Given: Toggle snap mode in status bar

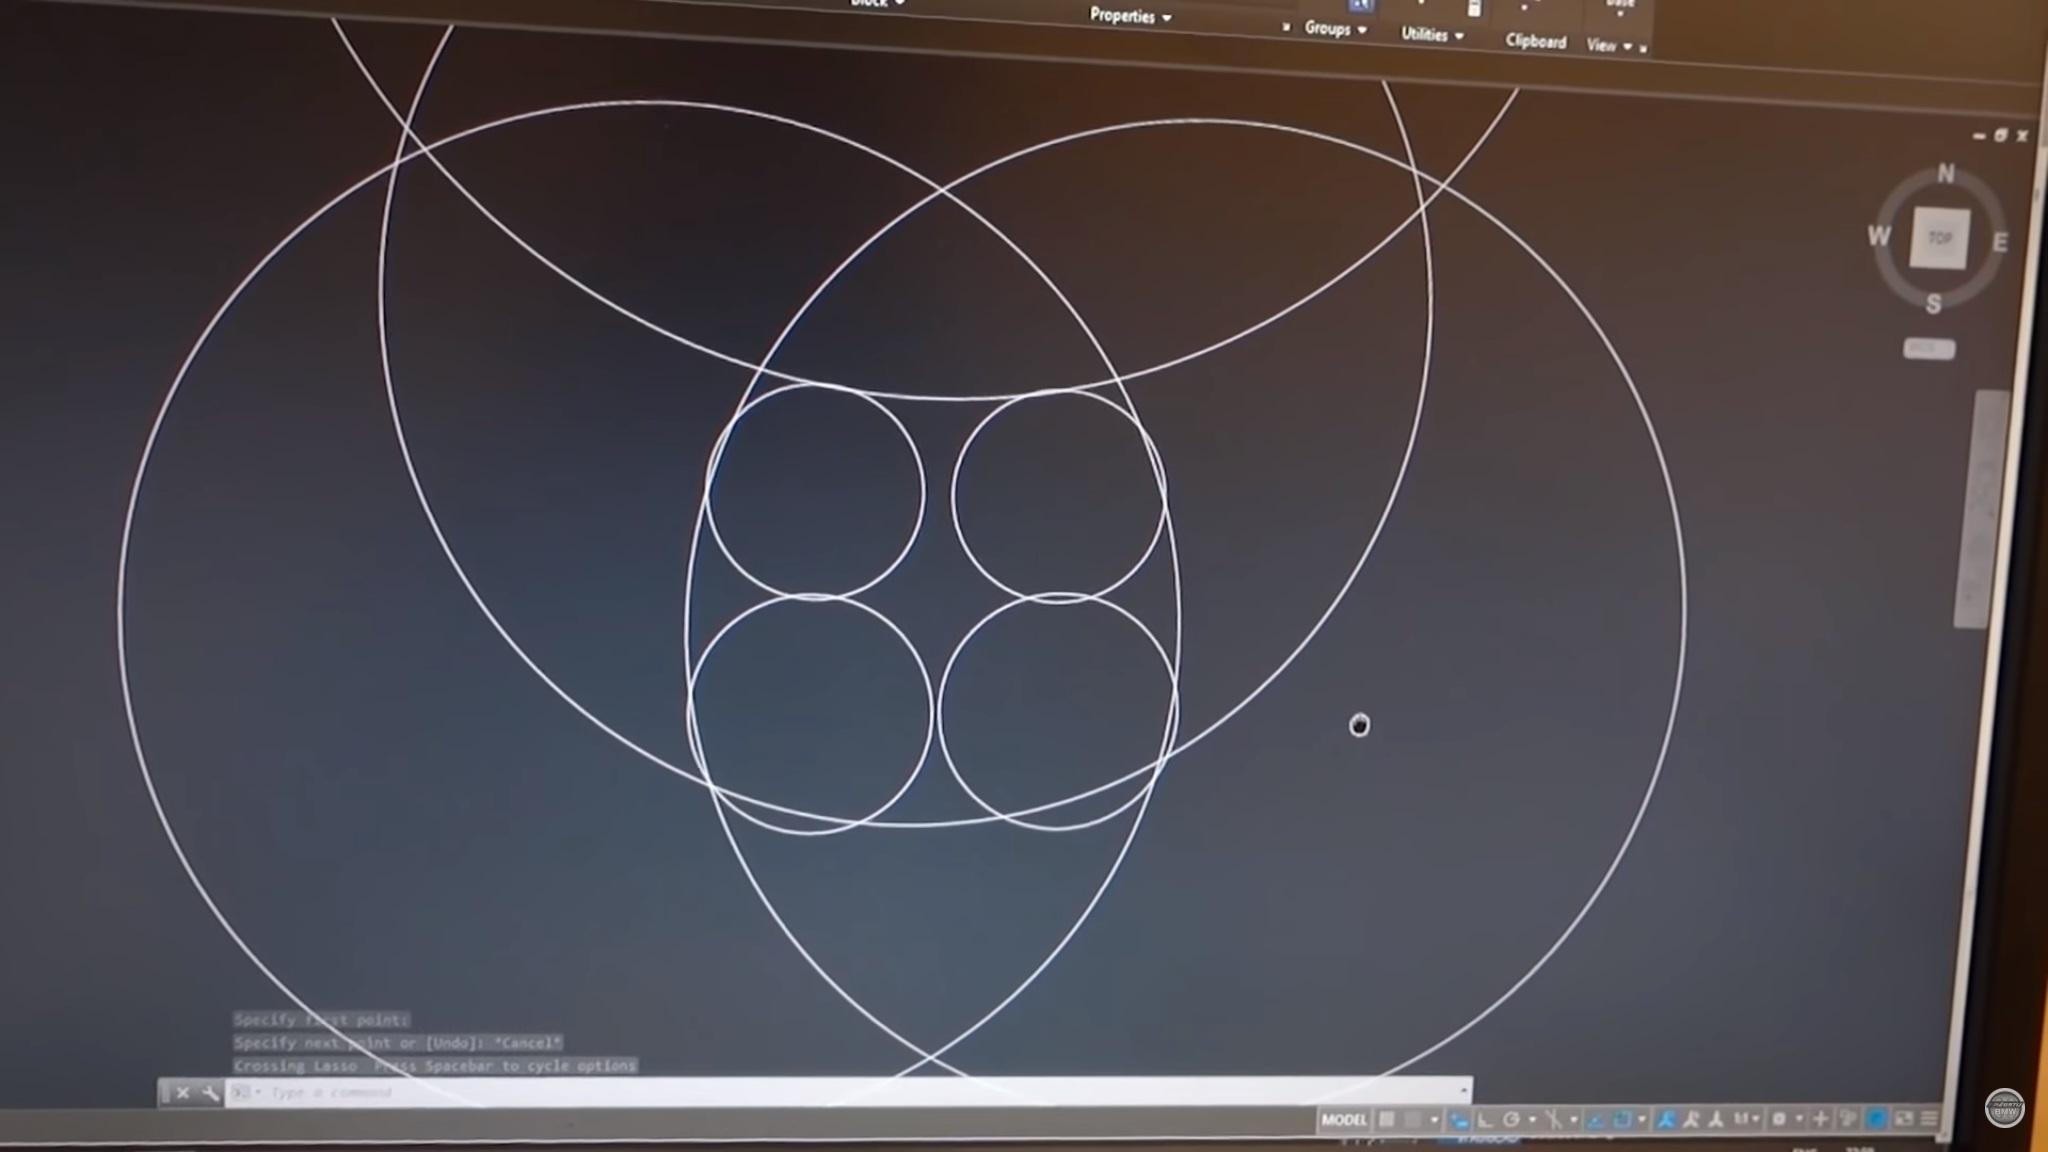Looking at the screenshot, I should [x=1412, y=1119].
